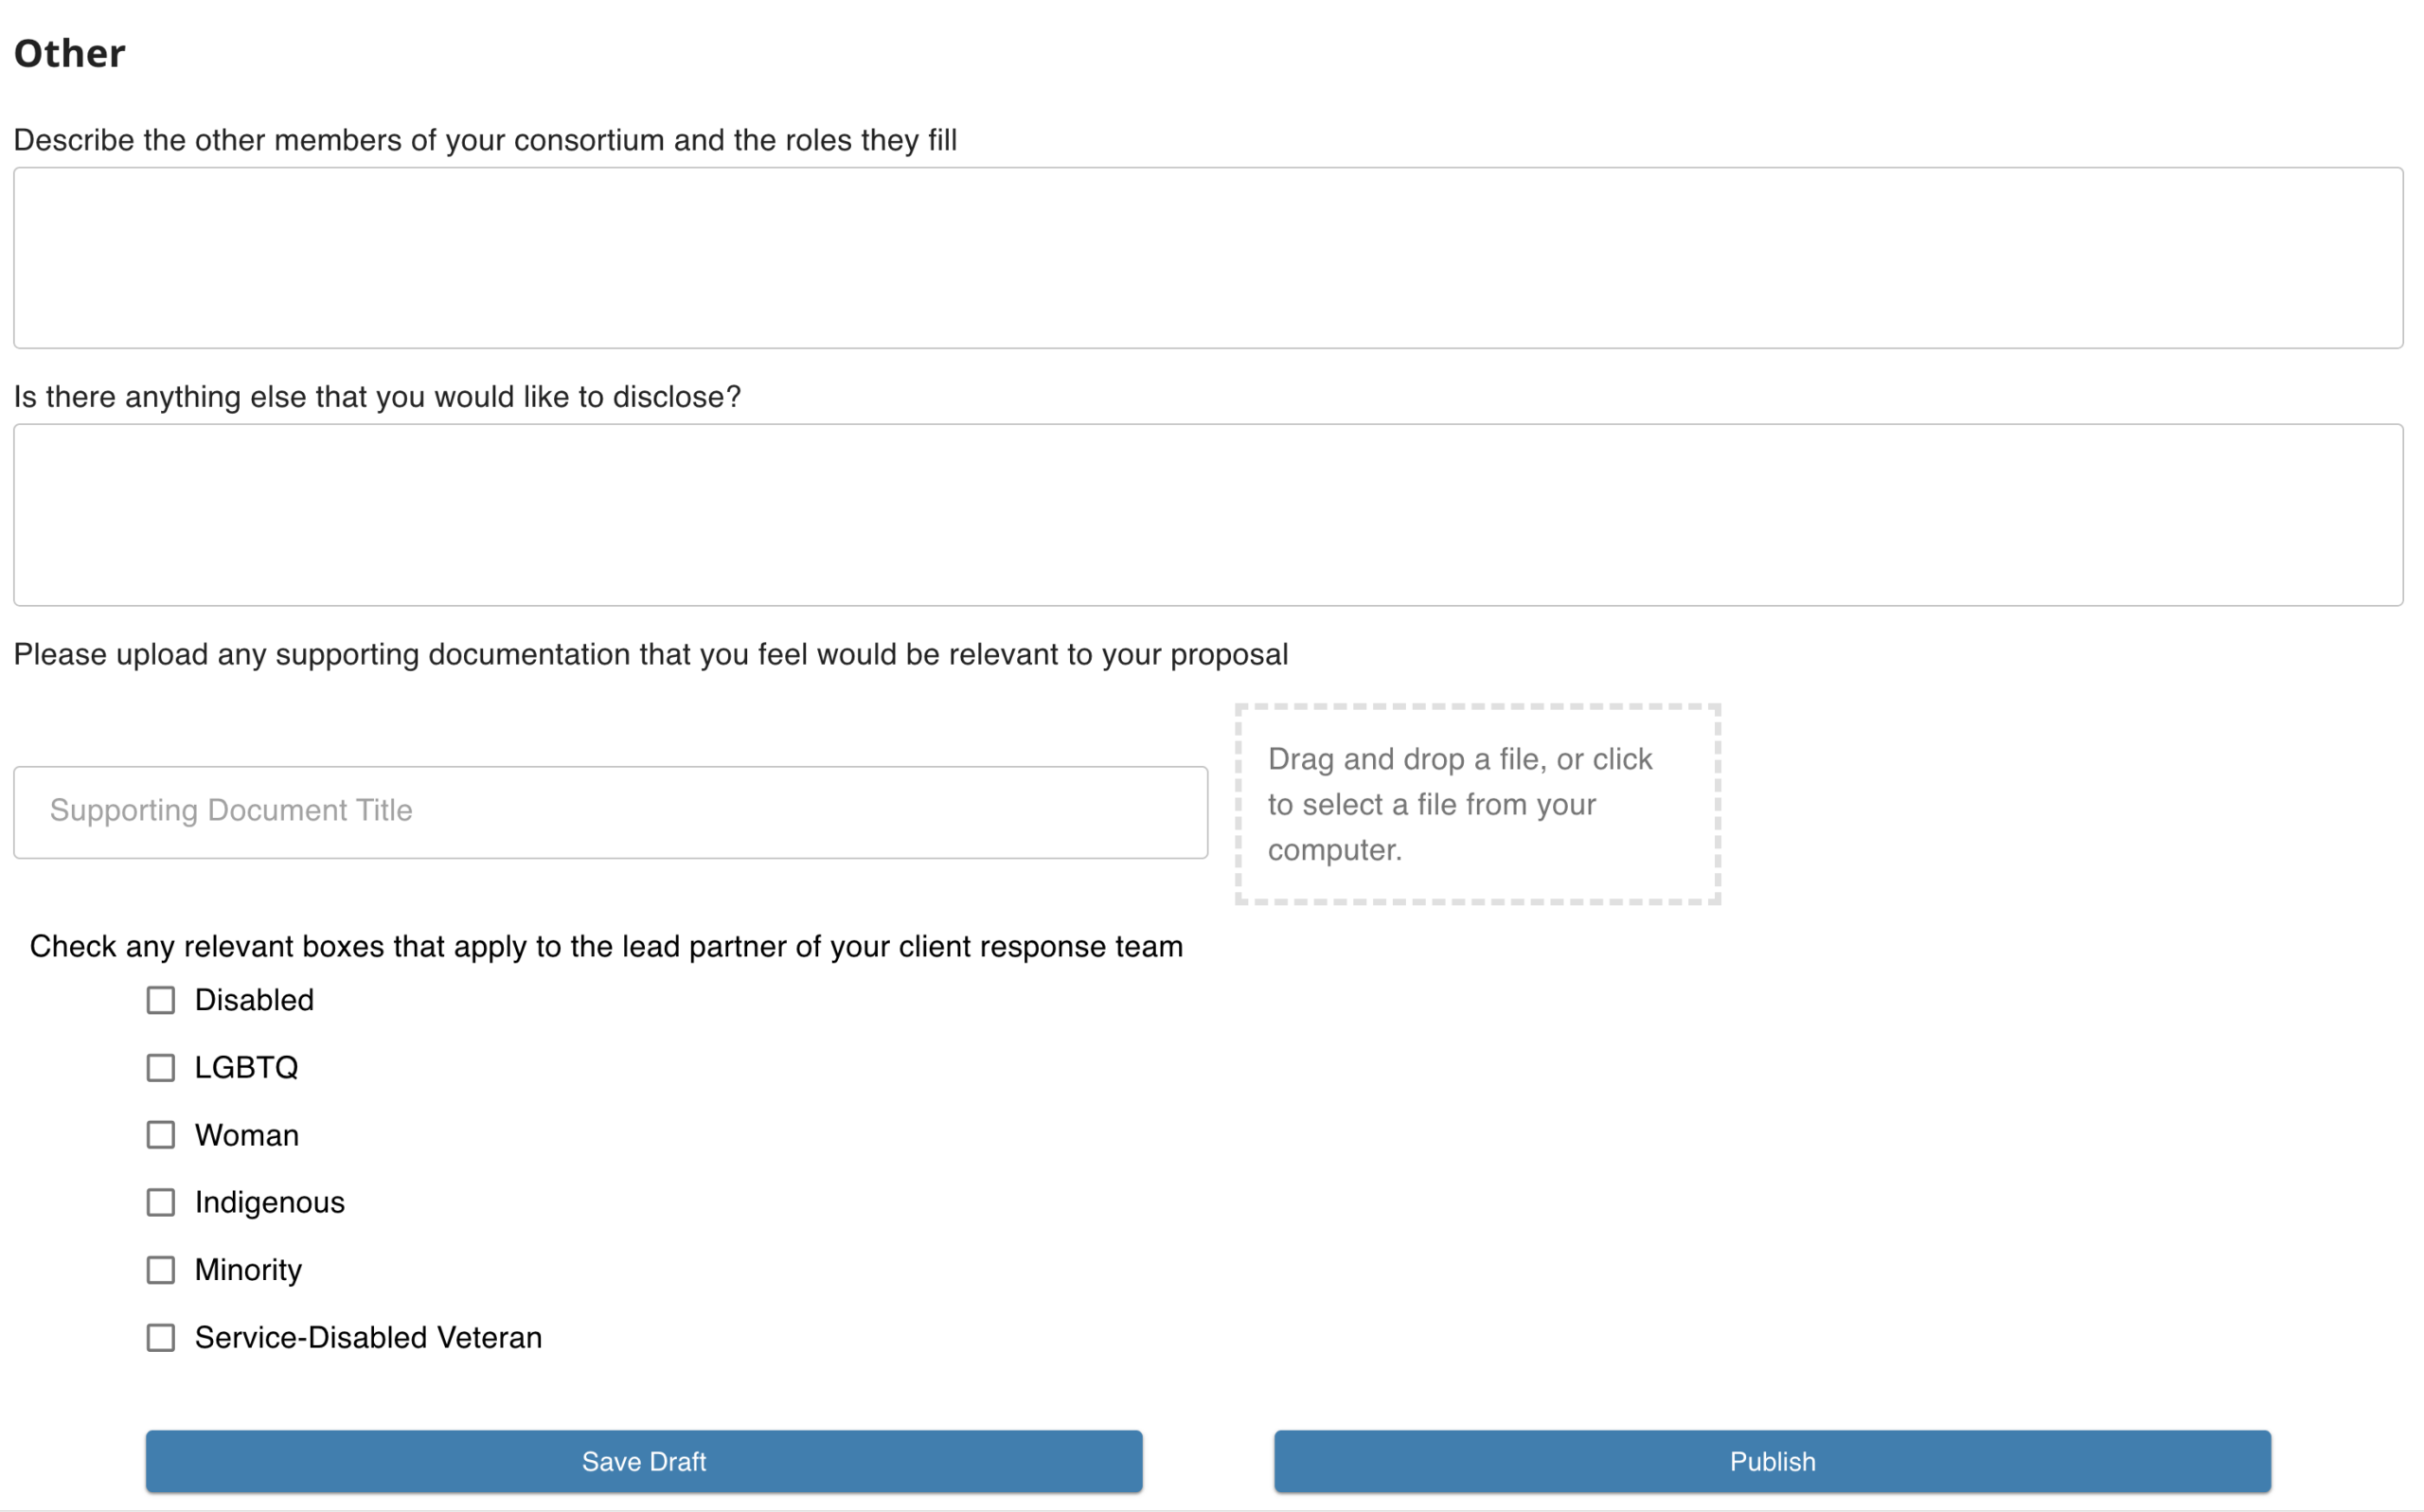Open the file picker via drag-and-drop zone
2424x1512 pixels.
tap(1477, 804)
